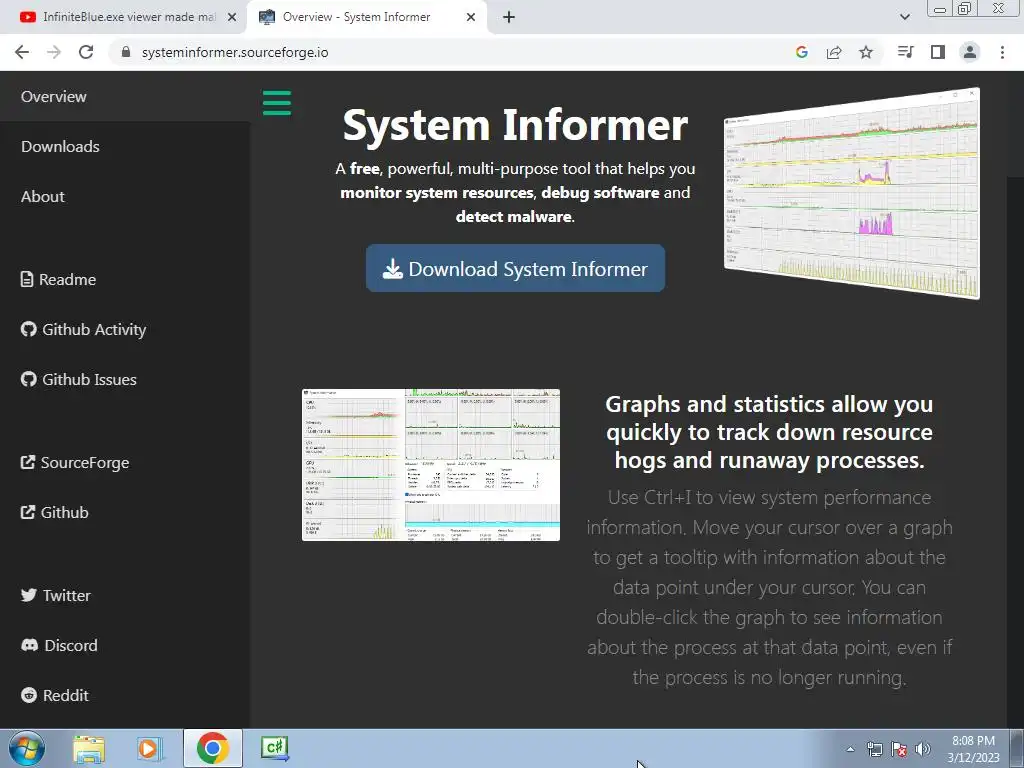
Task: Open the C# application taskbar icon
Action: (275, 748)
